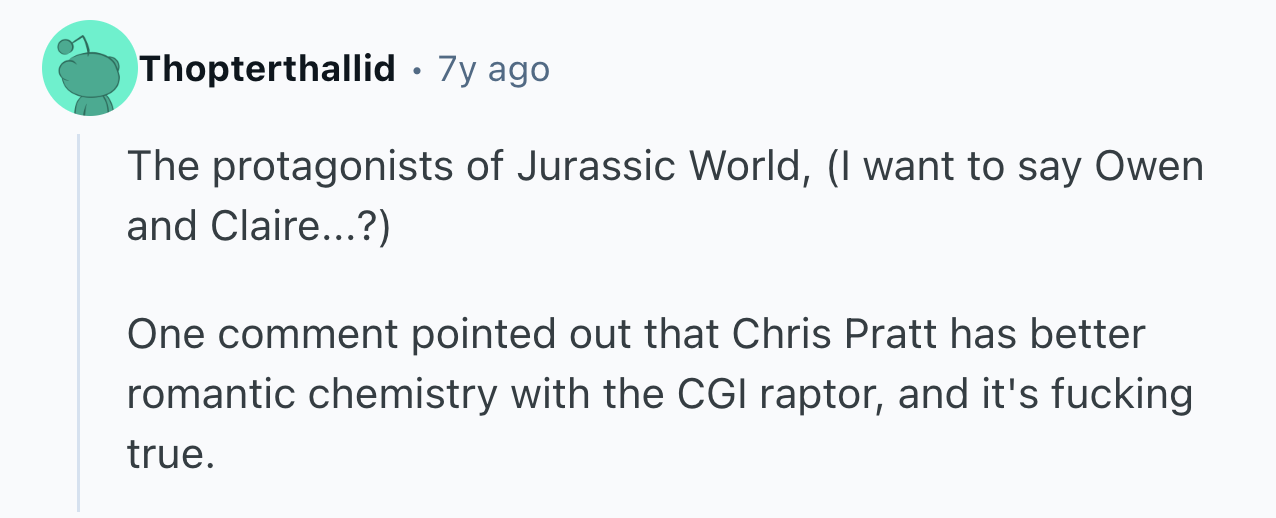Click the Thopterthallid Snoo avatar
Screen dimensions: 1276x518
[90, 69]
